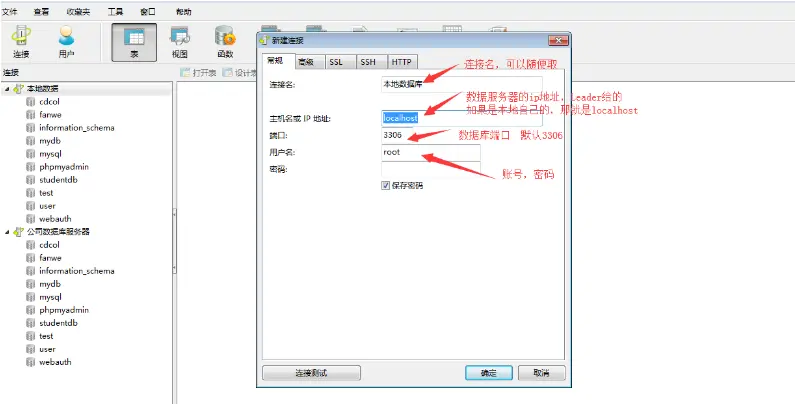
Task: Click the 确定 (OK) button
Action: click(x=489, y=373)
